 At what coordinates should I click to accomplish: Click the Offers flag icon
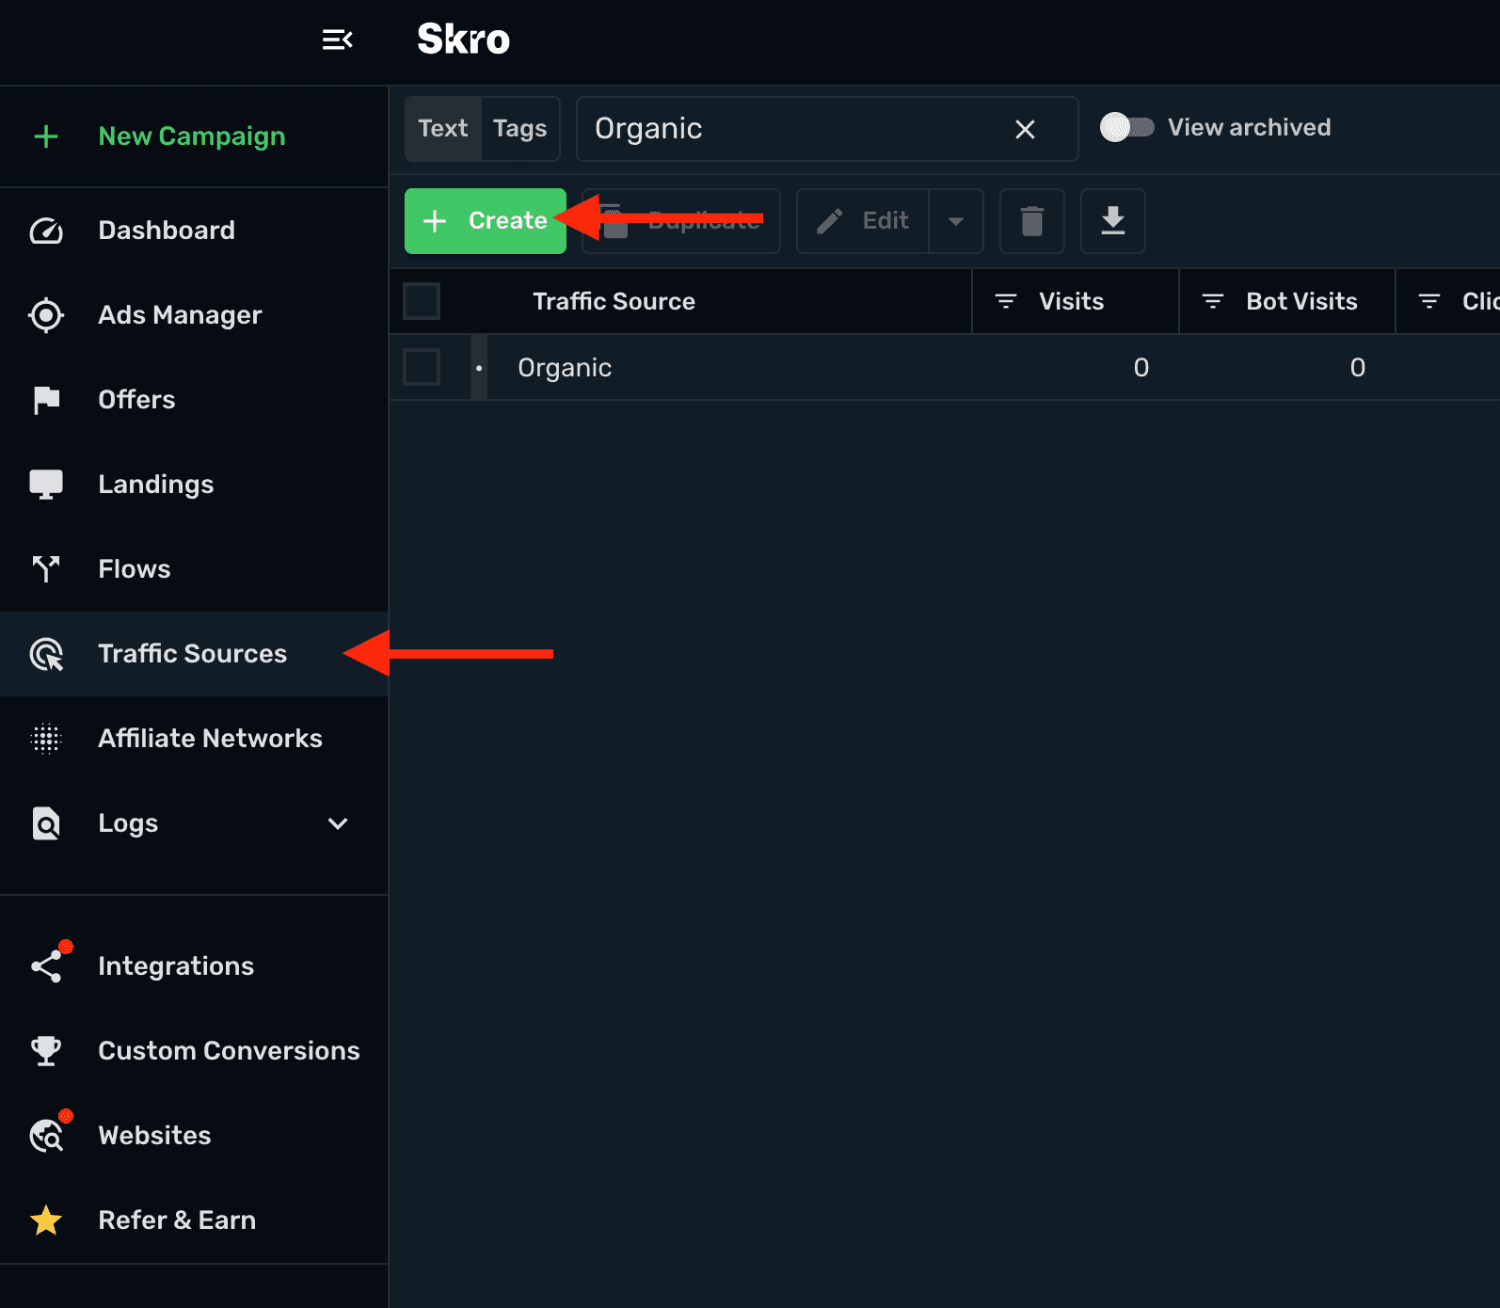pyautogui.click(x=46, y=400)
